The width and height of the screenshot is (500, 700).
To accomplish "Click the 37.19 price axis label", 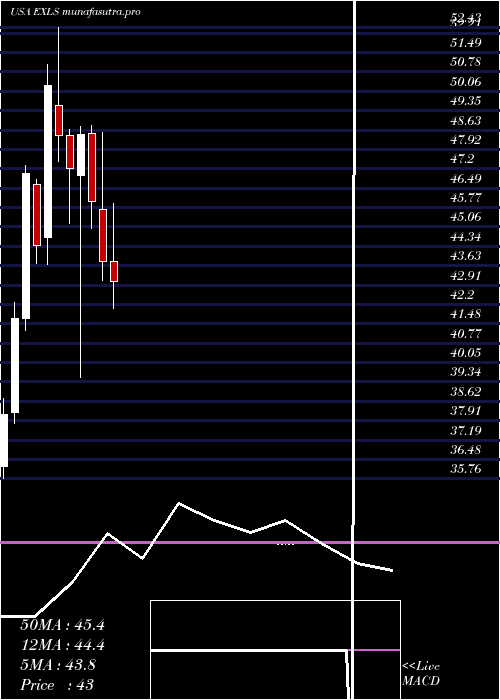I will coord(465,430).
